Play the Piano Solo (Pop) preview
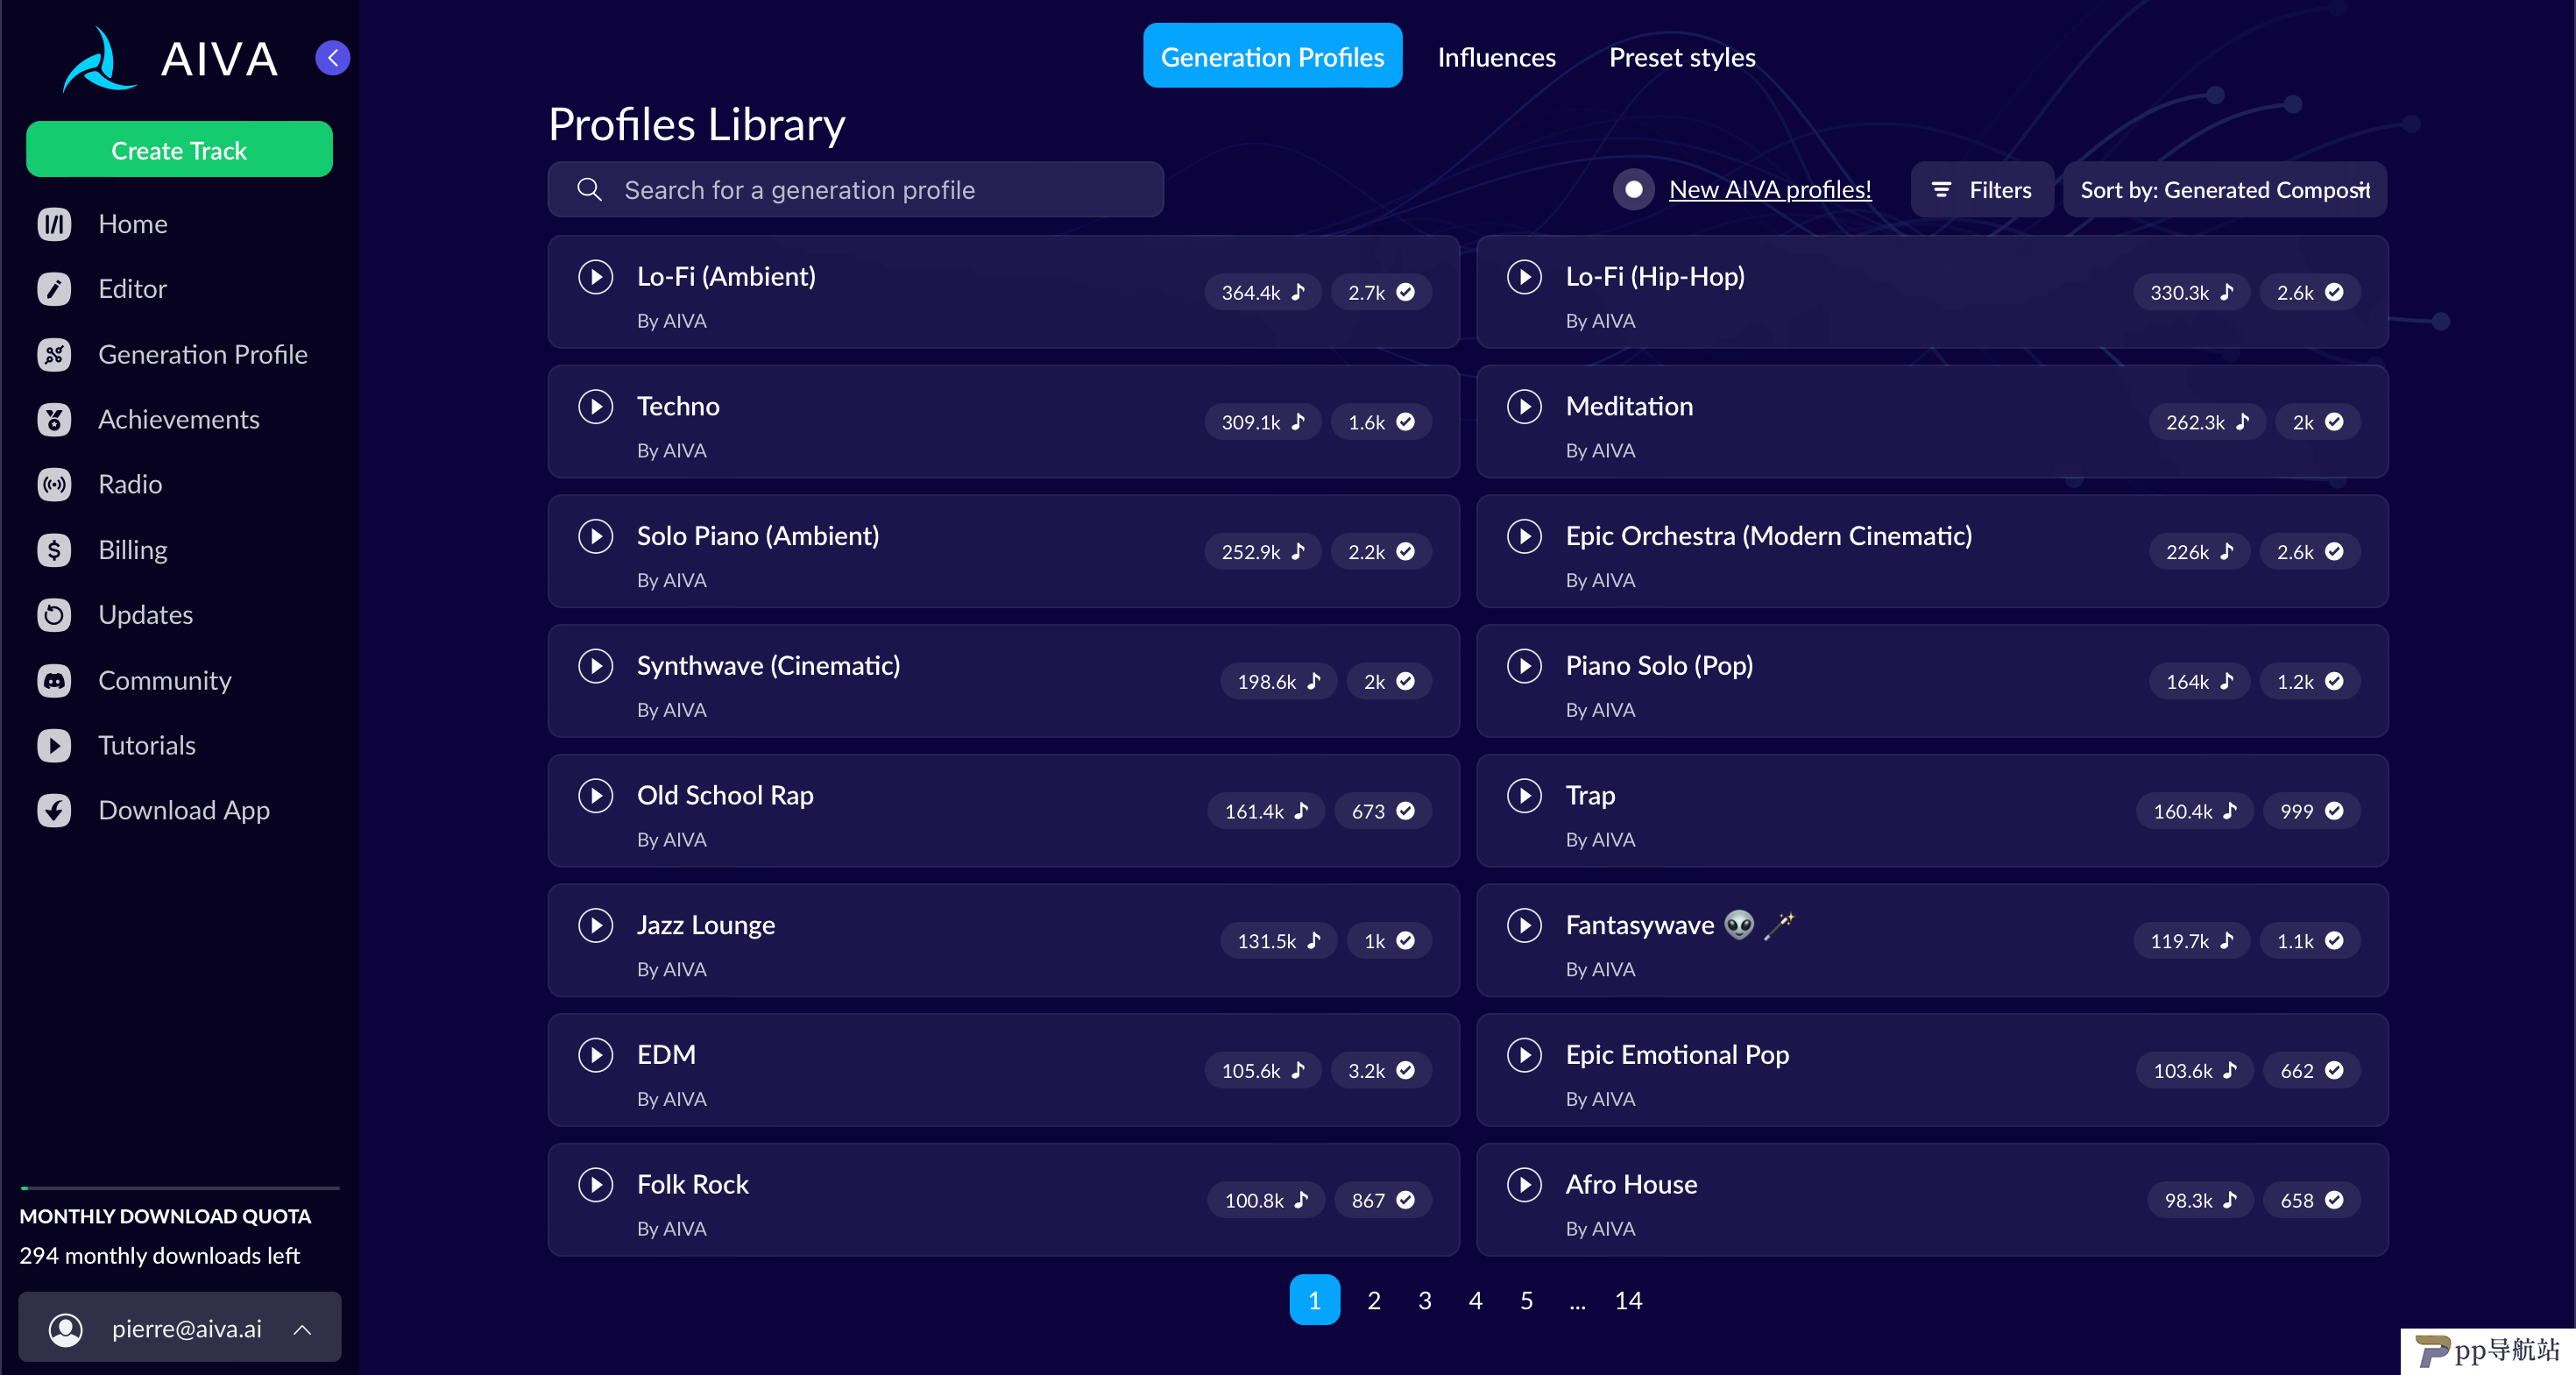The image size is (2576, 1375). tap(1524, 665)
